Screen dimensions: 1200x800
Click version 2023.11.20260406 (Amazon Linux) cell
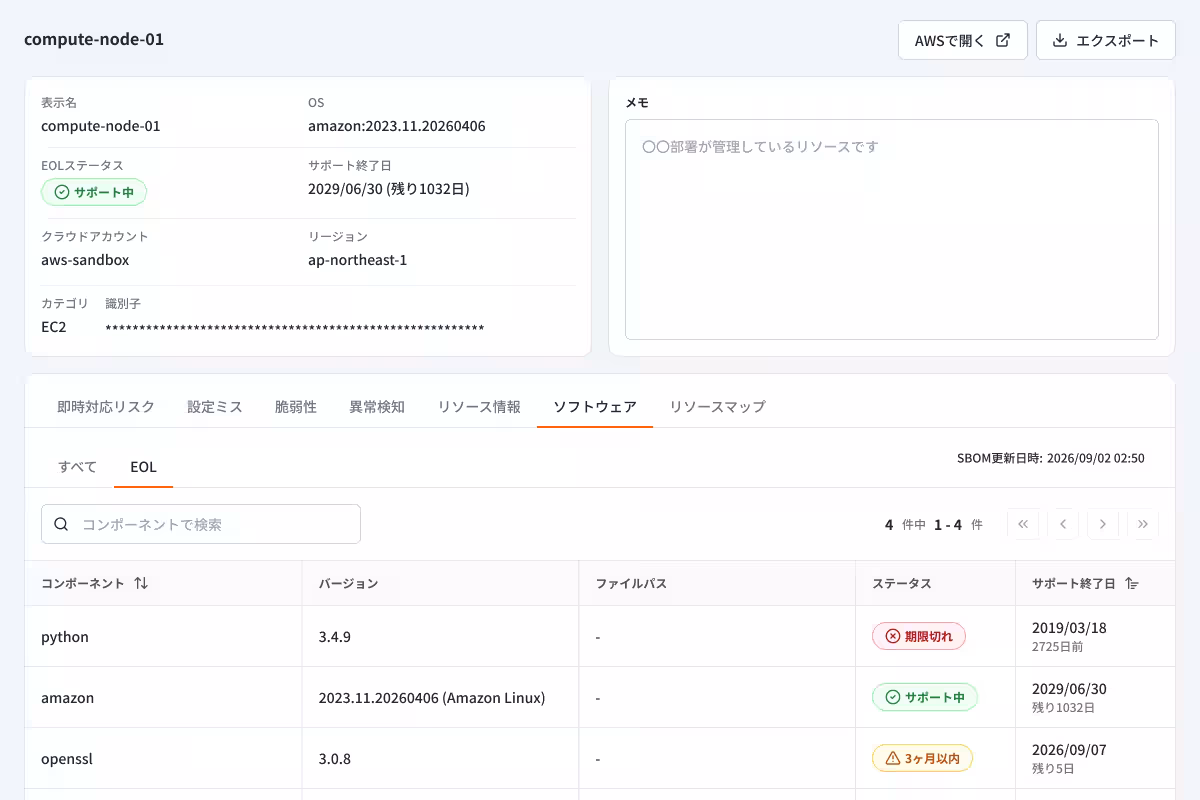(x=440, y=697)
